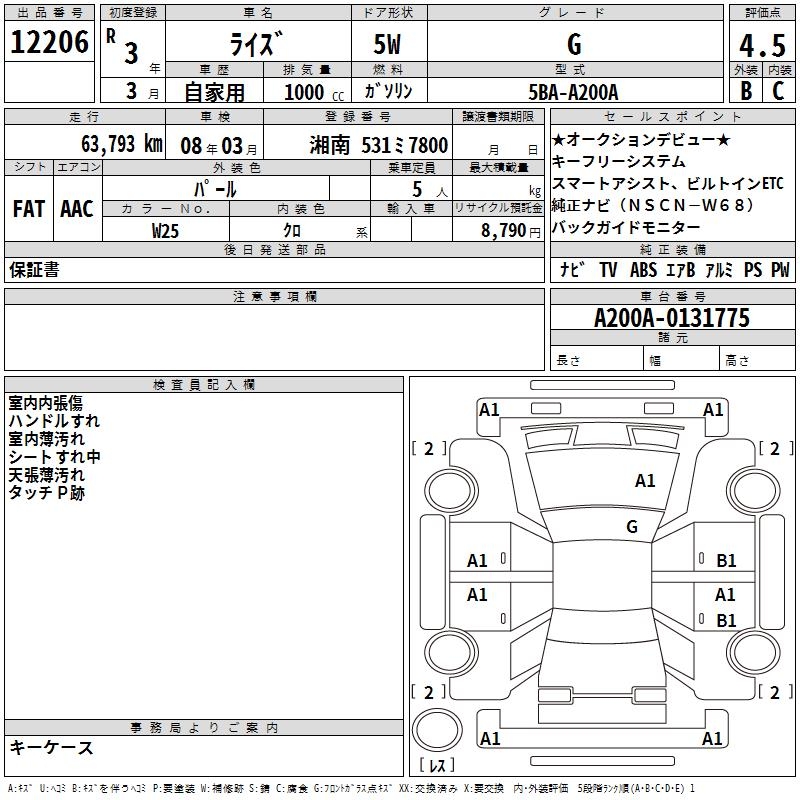This screenshot has width=800, height=800.
Task: Select the A1 mark on the hood
Action: pos(644,481)
